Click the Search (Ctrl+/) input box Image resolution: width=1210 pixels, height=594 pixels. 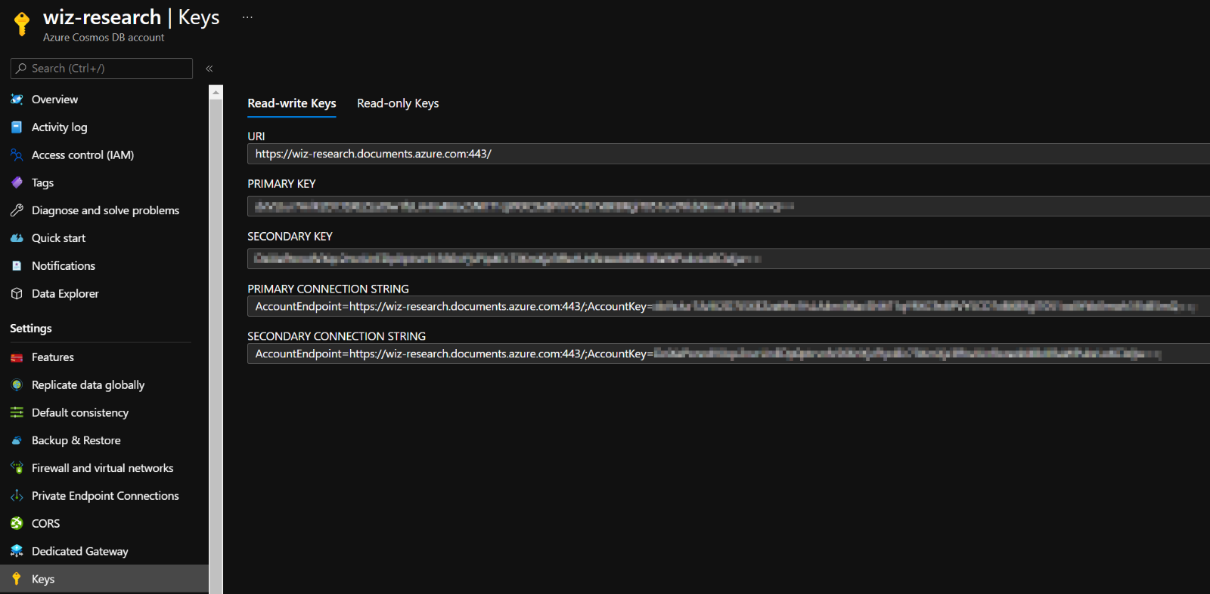101,68
